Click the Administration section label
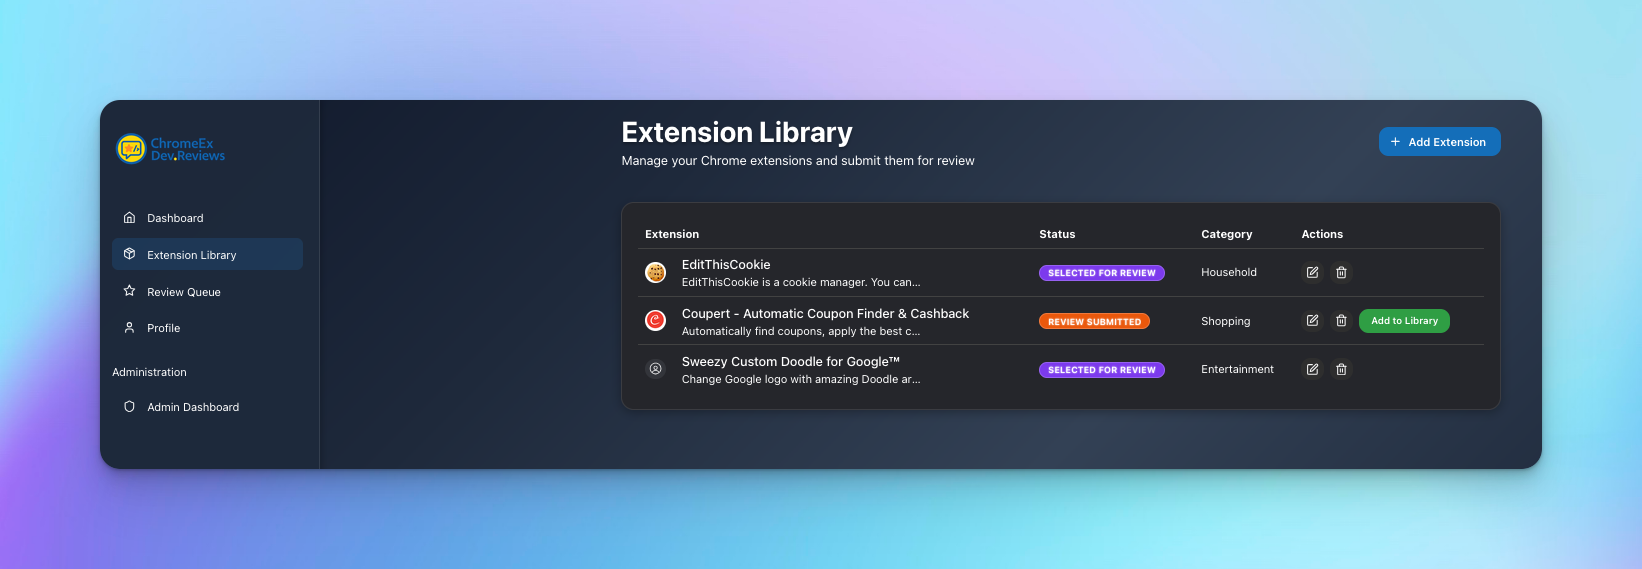This screenshot has height=569, width=1642. coord(149,372)
